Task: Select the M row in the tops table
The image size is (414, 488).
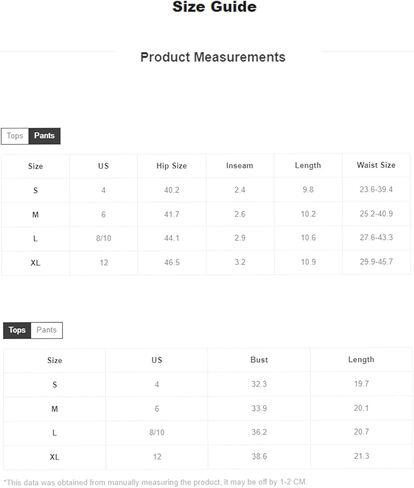Action: (x=208, y=409)
